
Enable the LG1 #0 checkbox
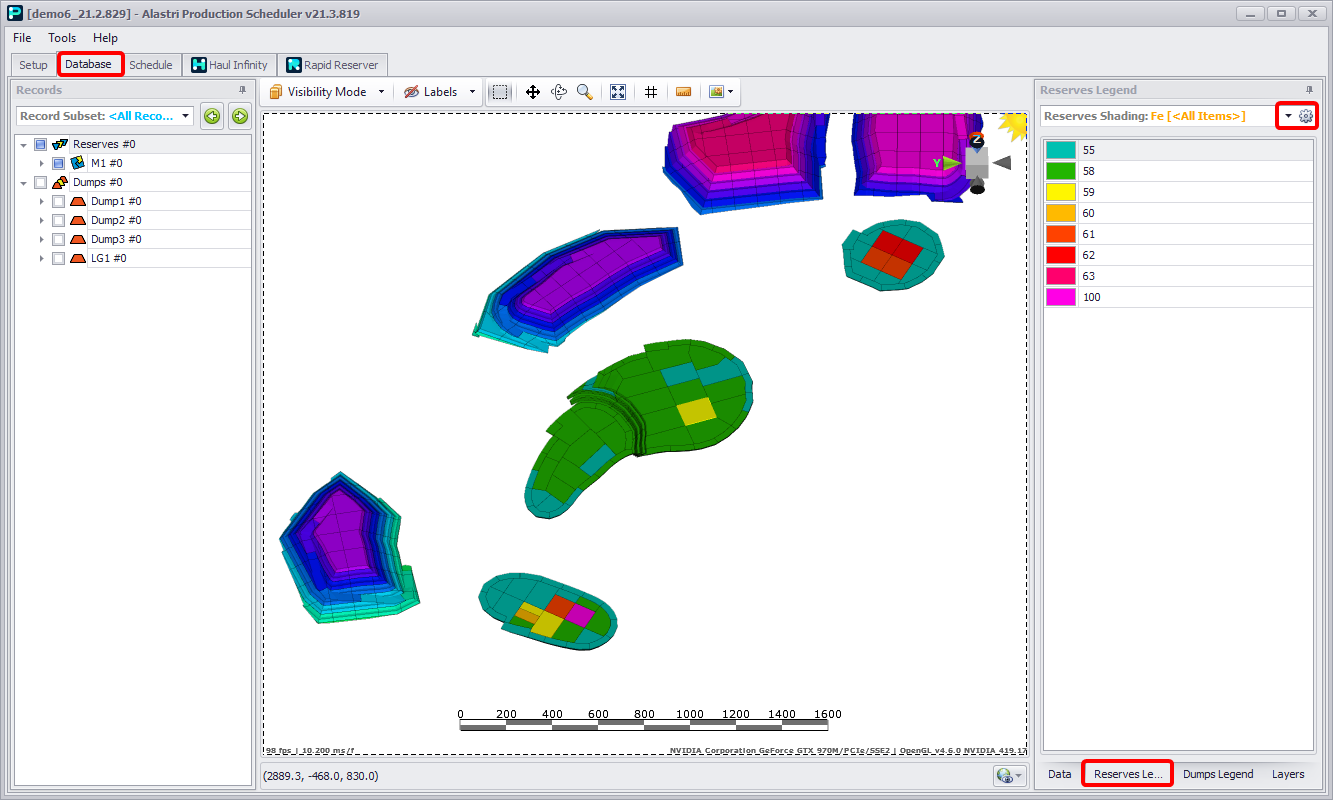pyautogui.click(x=58, y=259)
